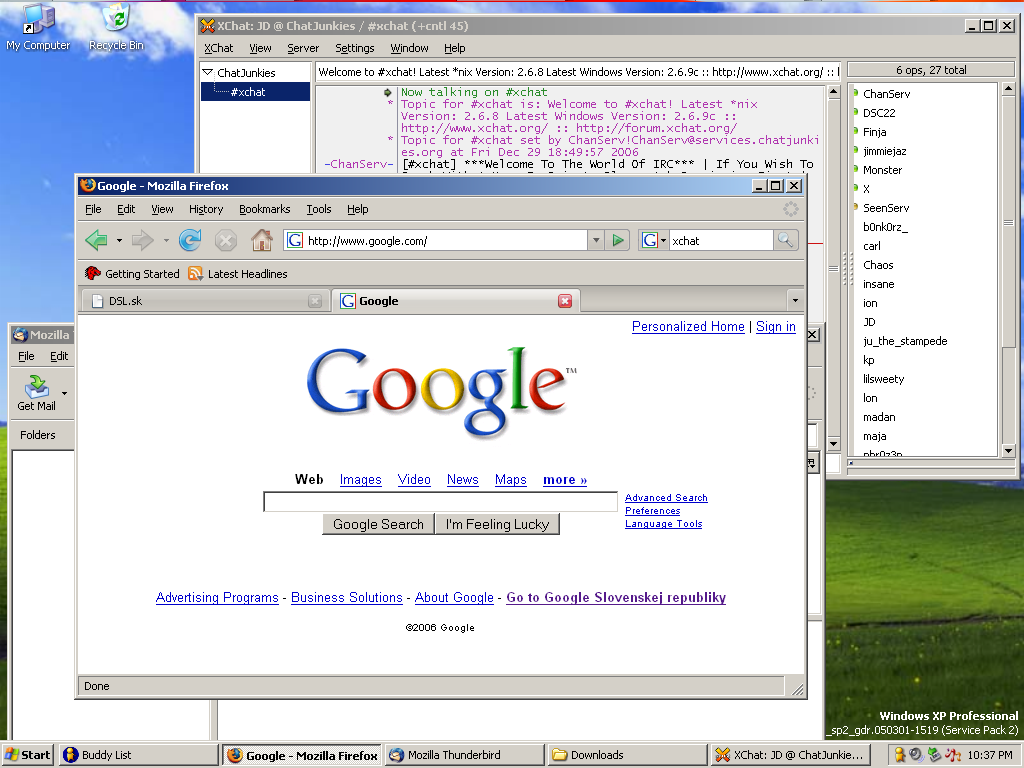Click the XChat topic text field
The height and width of the screenshot is (768, 1024).
tap(577, 72)
